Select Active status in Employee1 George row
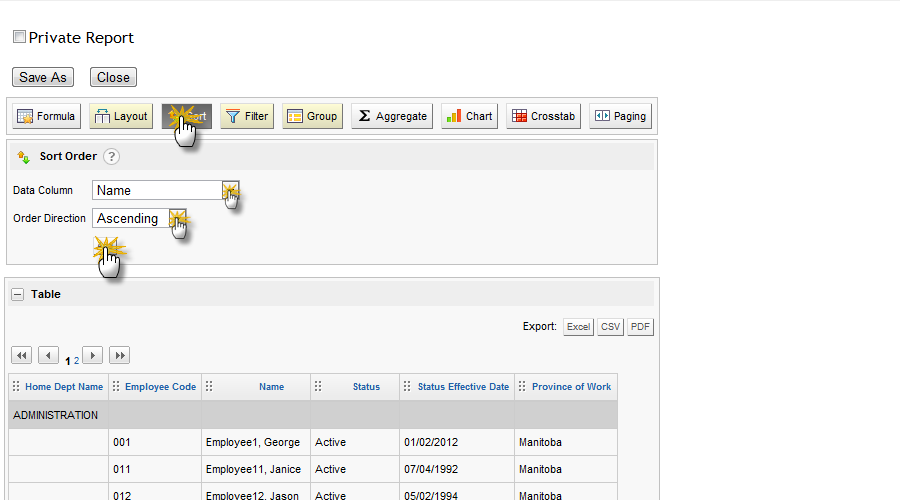Screen dimensions: 900x500 (x=355, y=442)
